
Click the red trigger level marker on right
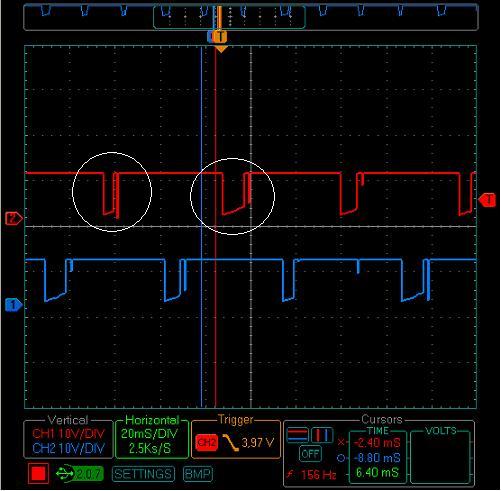pyautogui.click(x=487, y=200)
